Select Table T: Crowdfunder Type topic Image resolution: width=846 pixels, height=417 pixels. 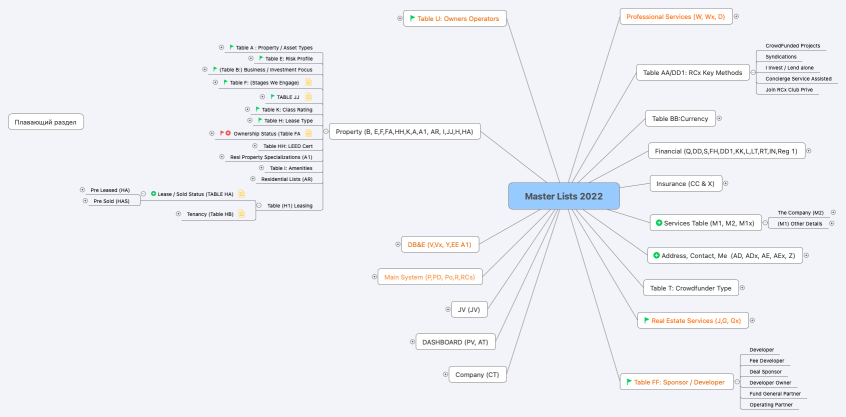(x=691, y=288)
